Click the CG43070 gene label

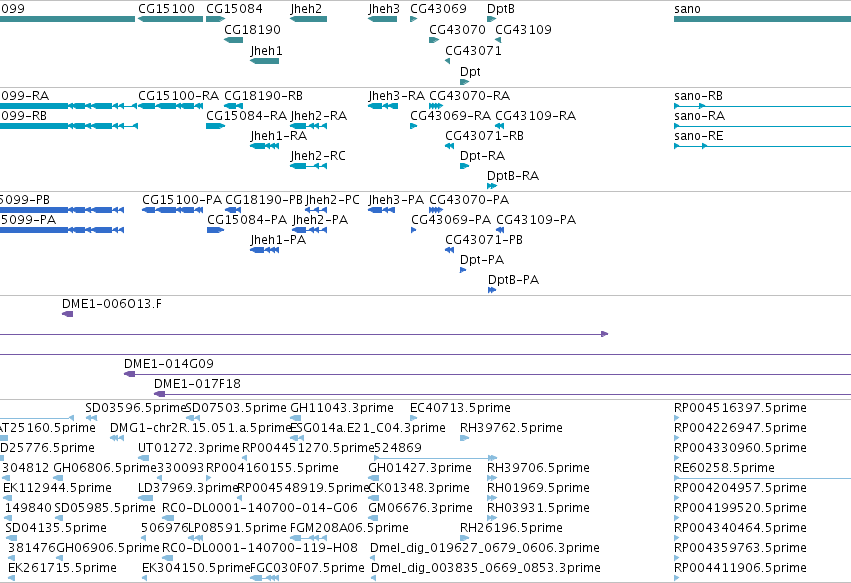point(457,29)
